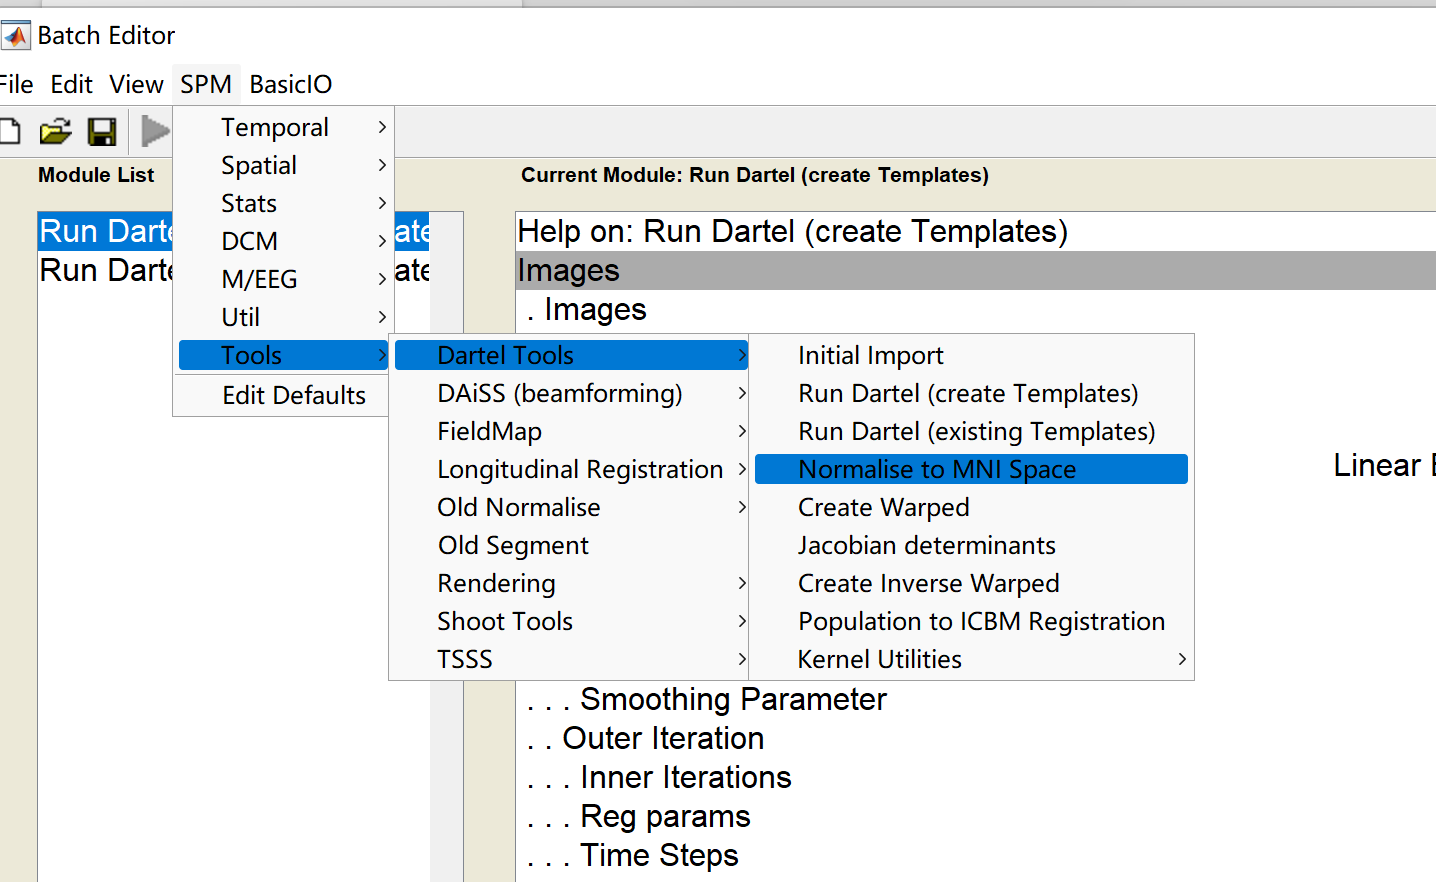
Task: Choose Create Warped menu item
Action: (971, 507)
